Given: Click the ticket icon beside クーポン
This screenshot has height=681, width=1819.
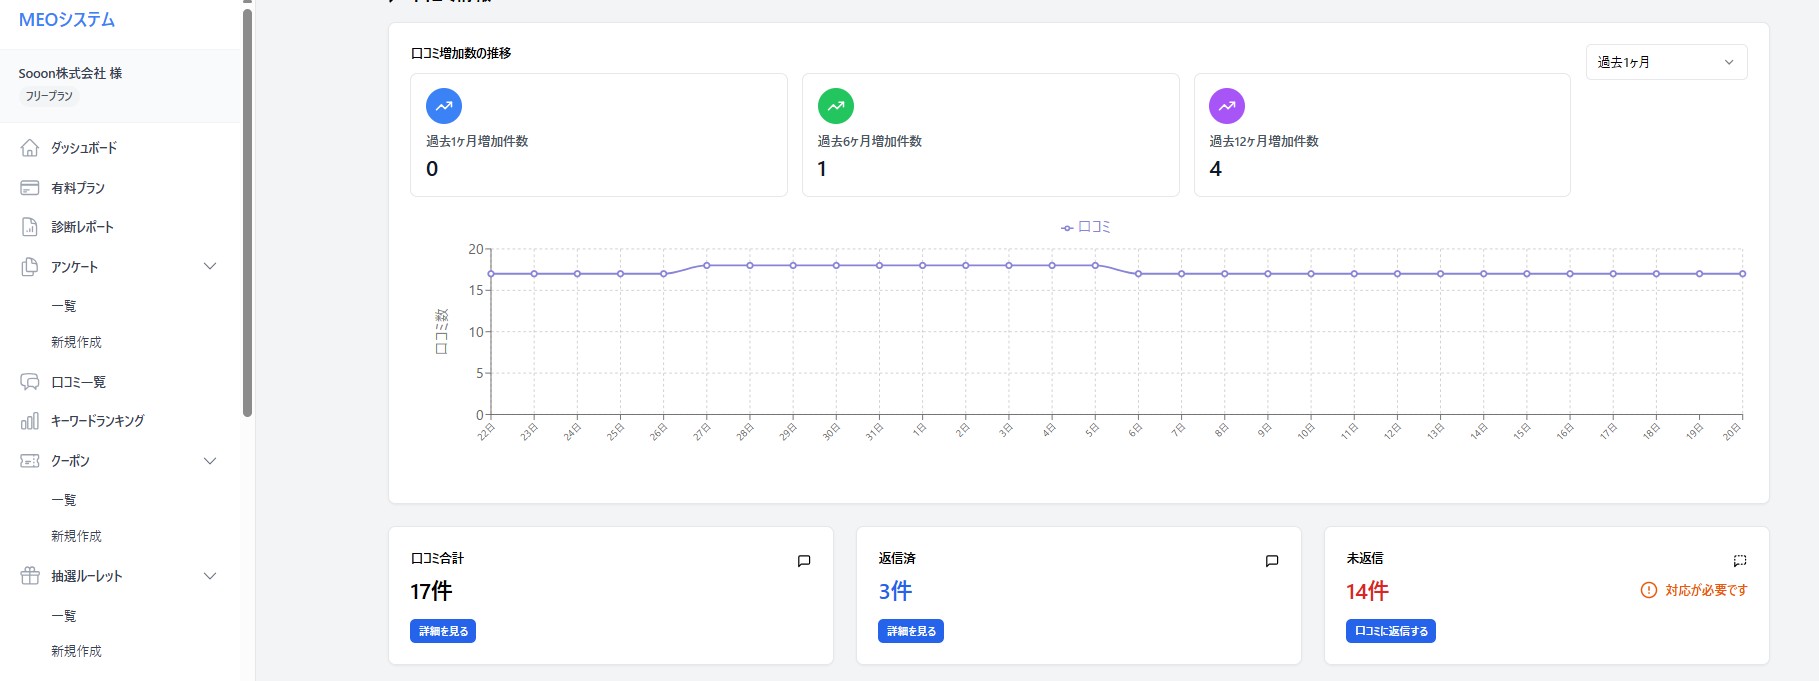Looking at the screenshot, I should pos(30,461).
